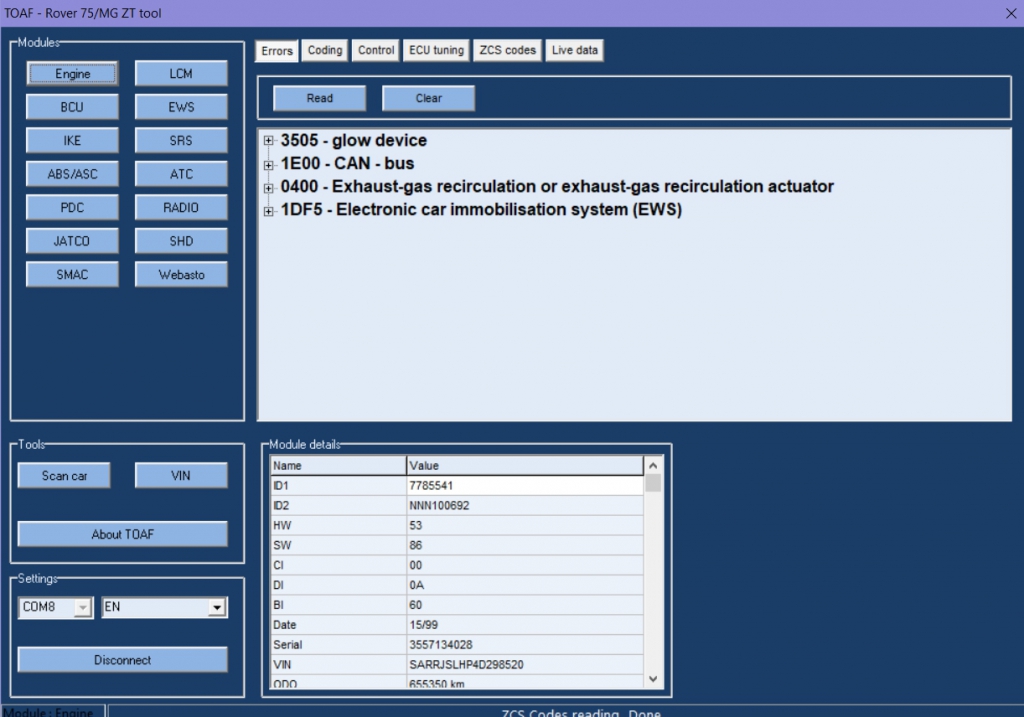Open About TOAF
Viewport: 1024px width, 717px height.
tap(123, 534)
